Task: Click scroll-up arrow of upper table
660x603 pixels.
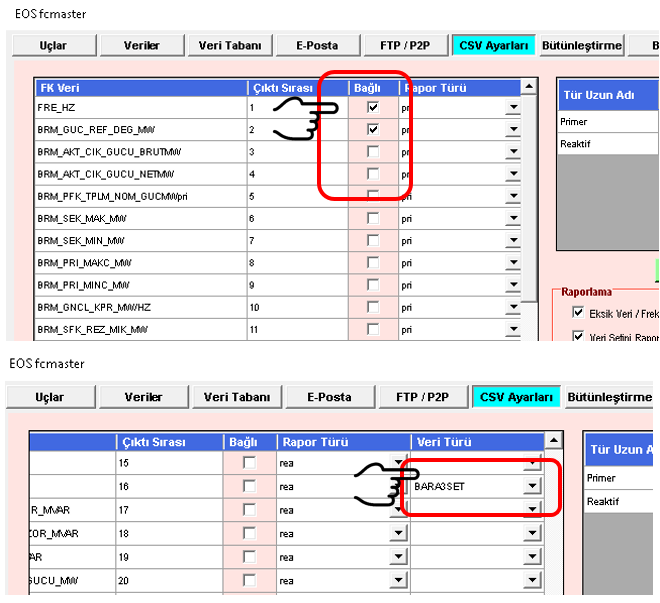Action: pos(529,87)
